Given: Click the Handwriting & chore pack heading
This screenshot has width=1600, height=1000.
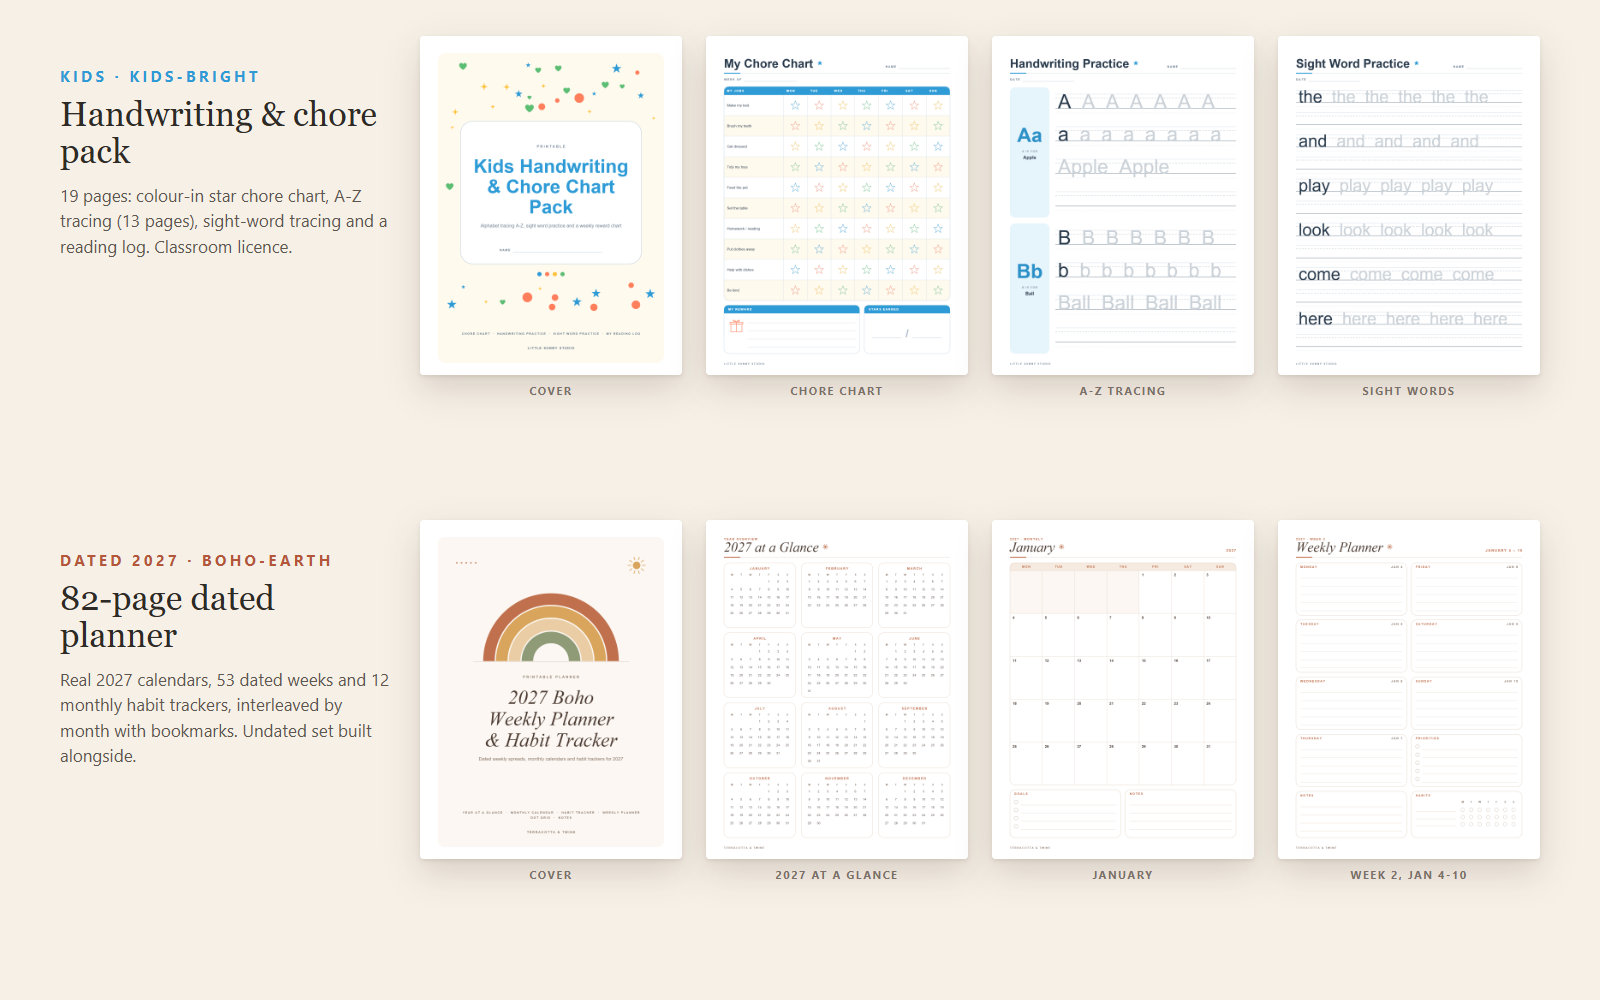Looking at the screenshot, I should (x=219, y=133).
